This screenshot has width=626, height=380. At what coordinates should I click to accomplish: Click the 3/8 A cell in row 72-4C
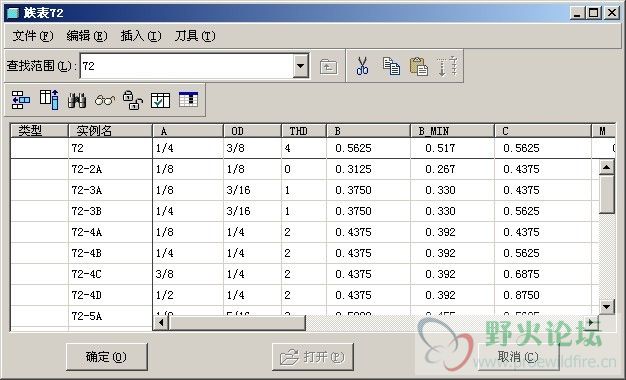188,274
